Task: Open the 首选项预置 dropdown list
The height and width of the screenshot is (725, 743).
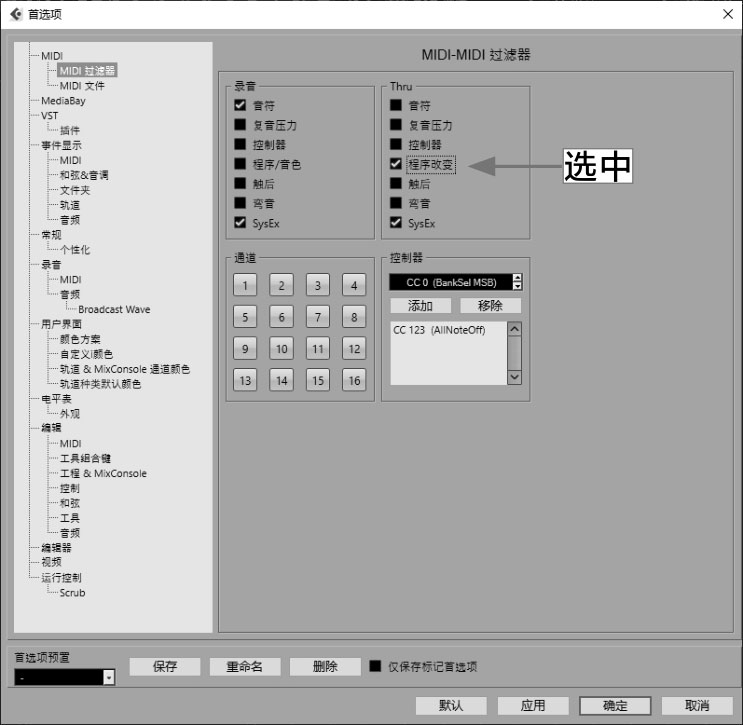Action: point(109,678)
